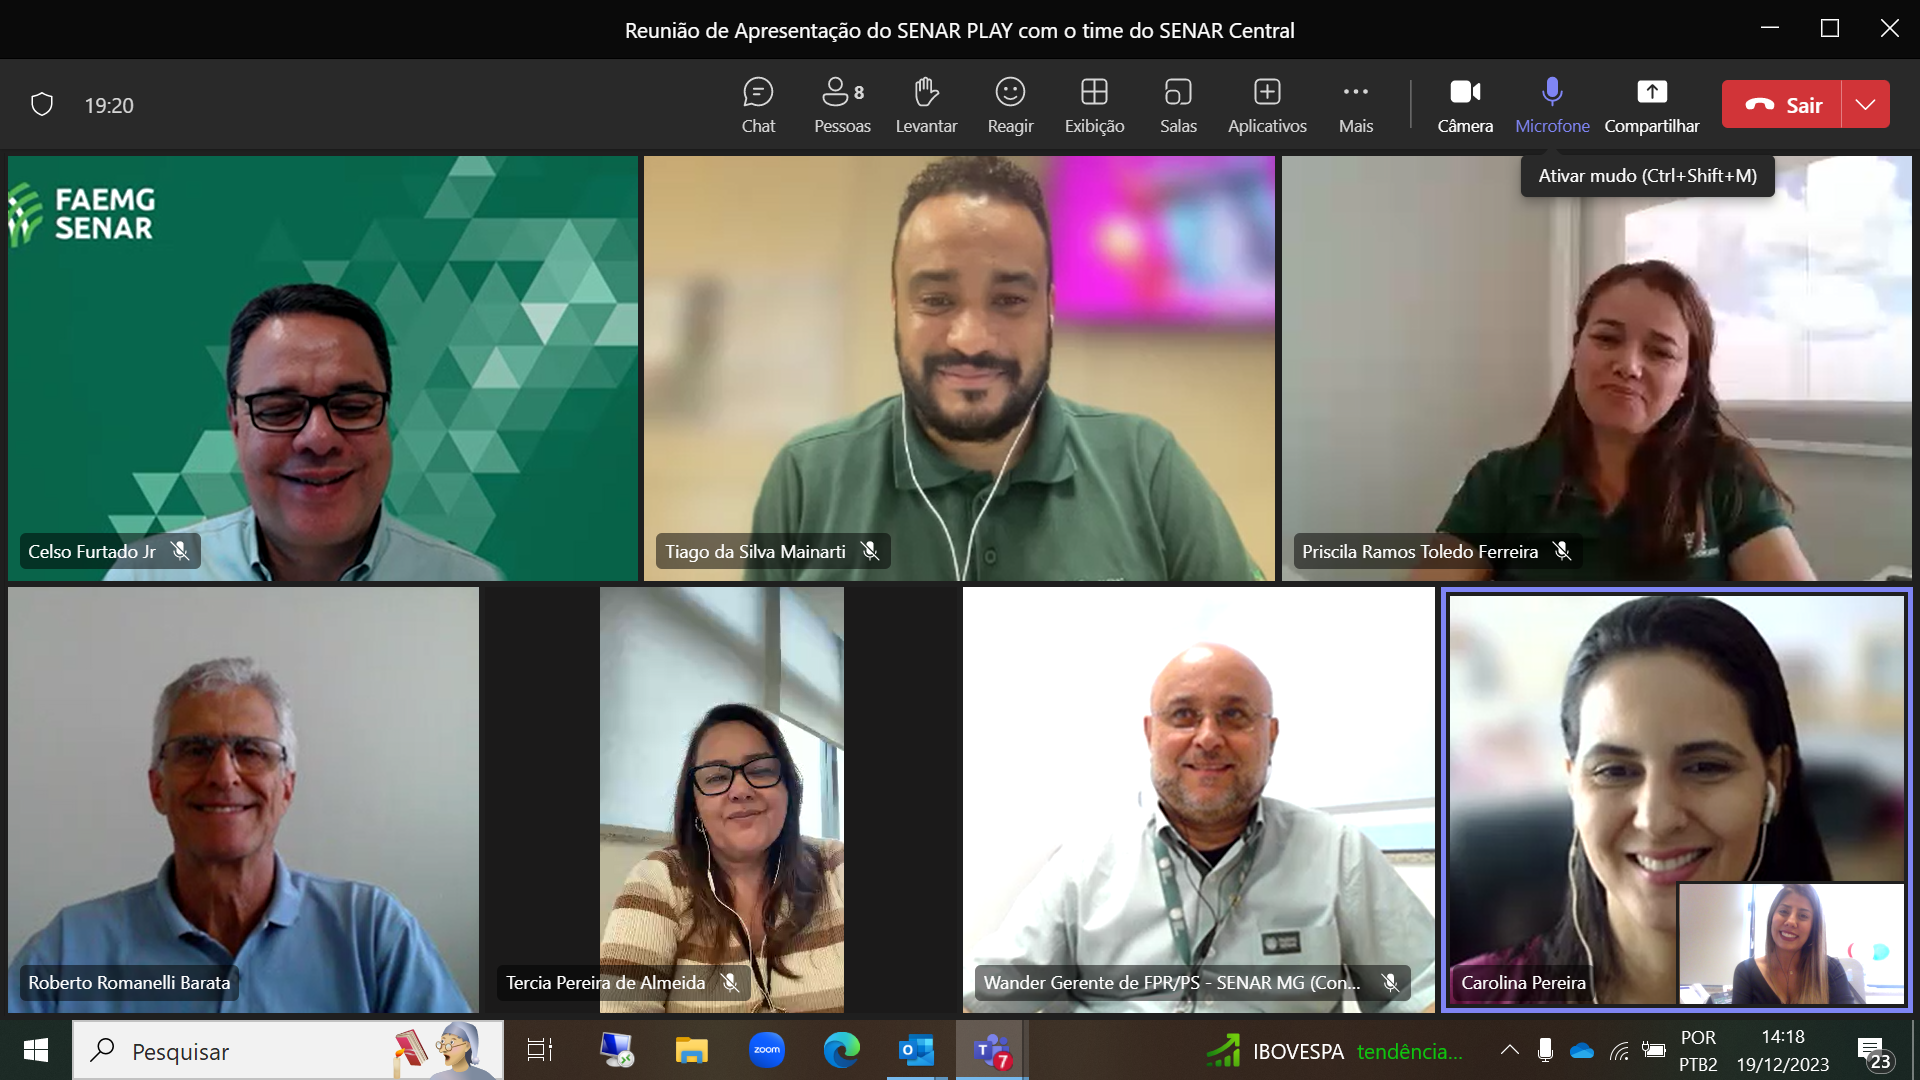Raise hand with Levantar button
The width and height of the screenshot is (1920, 1080).
[x=926, y=105]
